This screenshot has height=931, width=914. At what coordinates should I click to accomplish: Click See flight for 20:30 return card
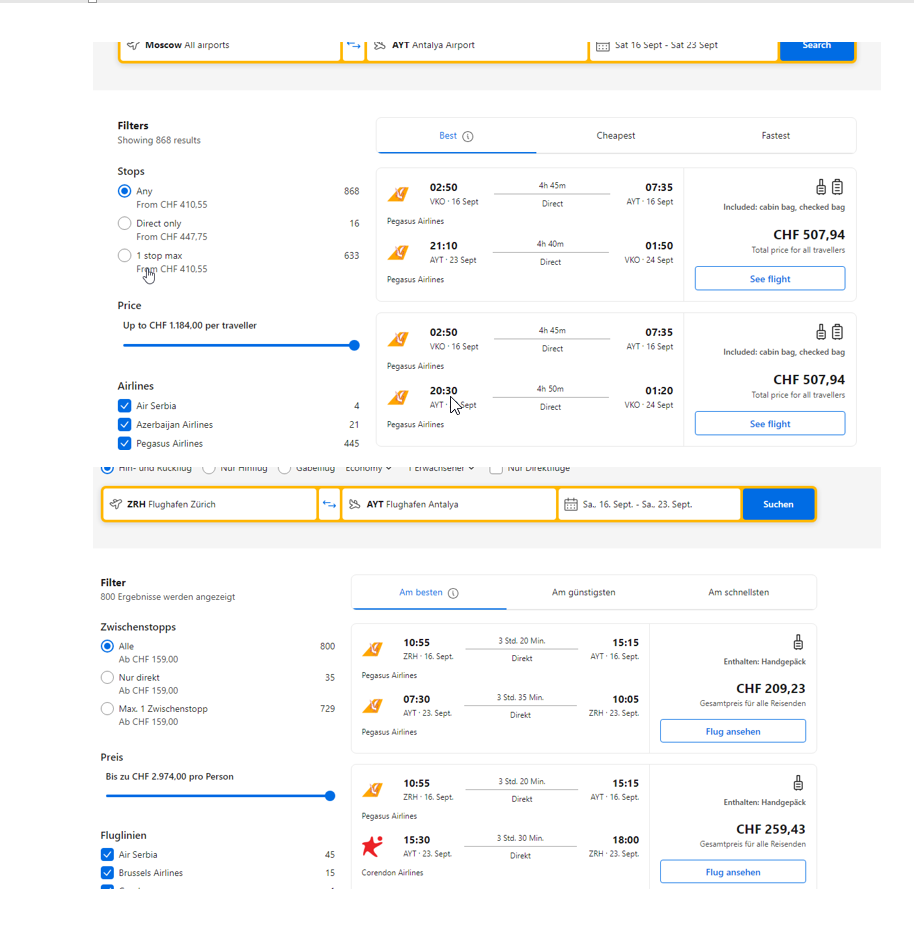point(770,423)
